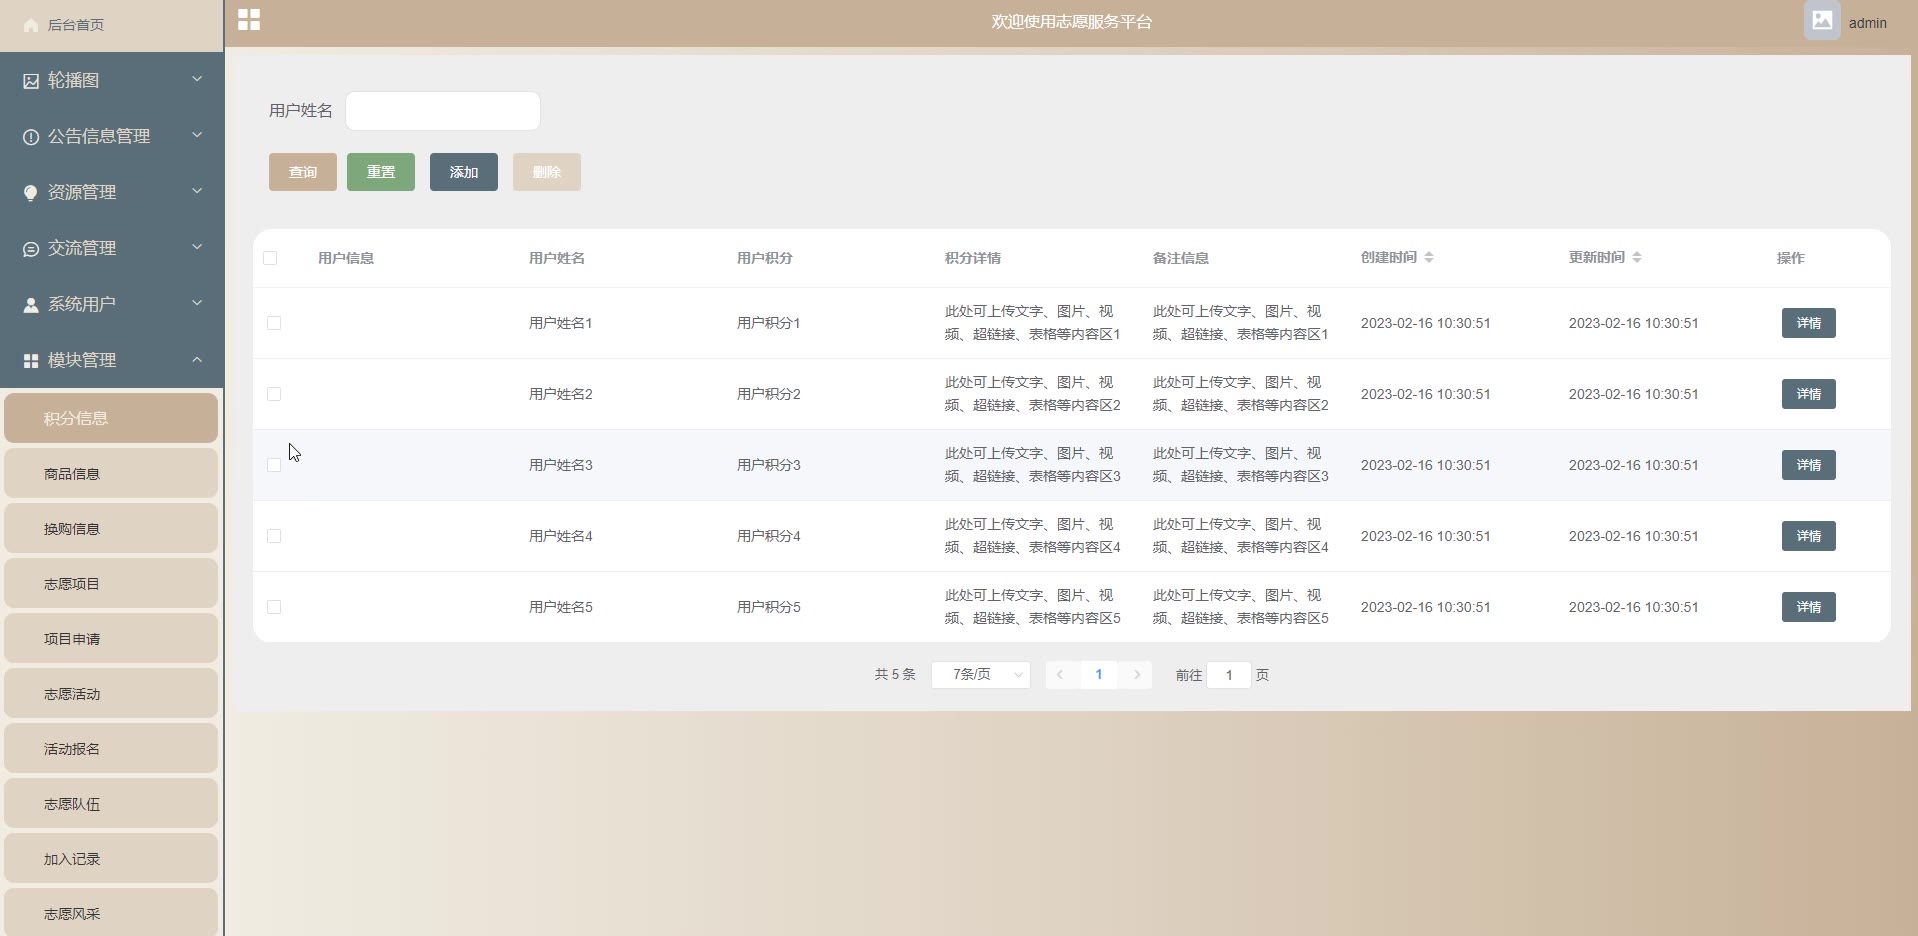The height and width of the screenshot is (936, 1918).
Task: Click the home icon beside 后台首页
Action: click(31, 25)
